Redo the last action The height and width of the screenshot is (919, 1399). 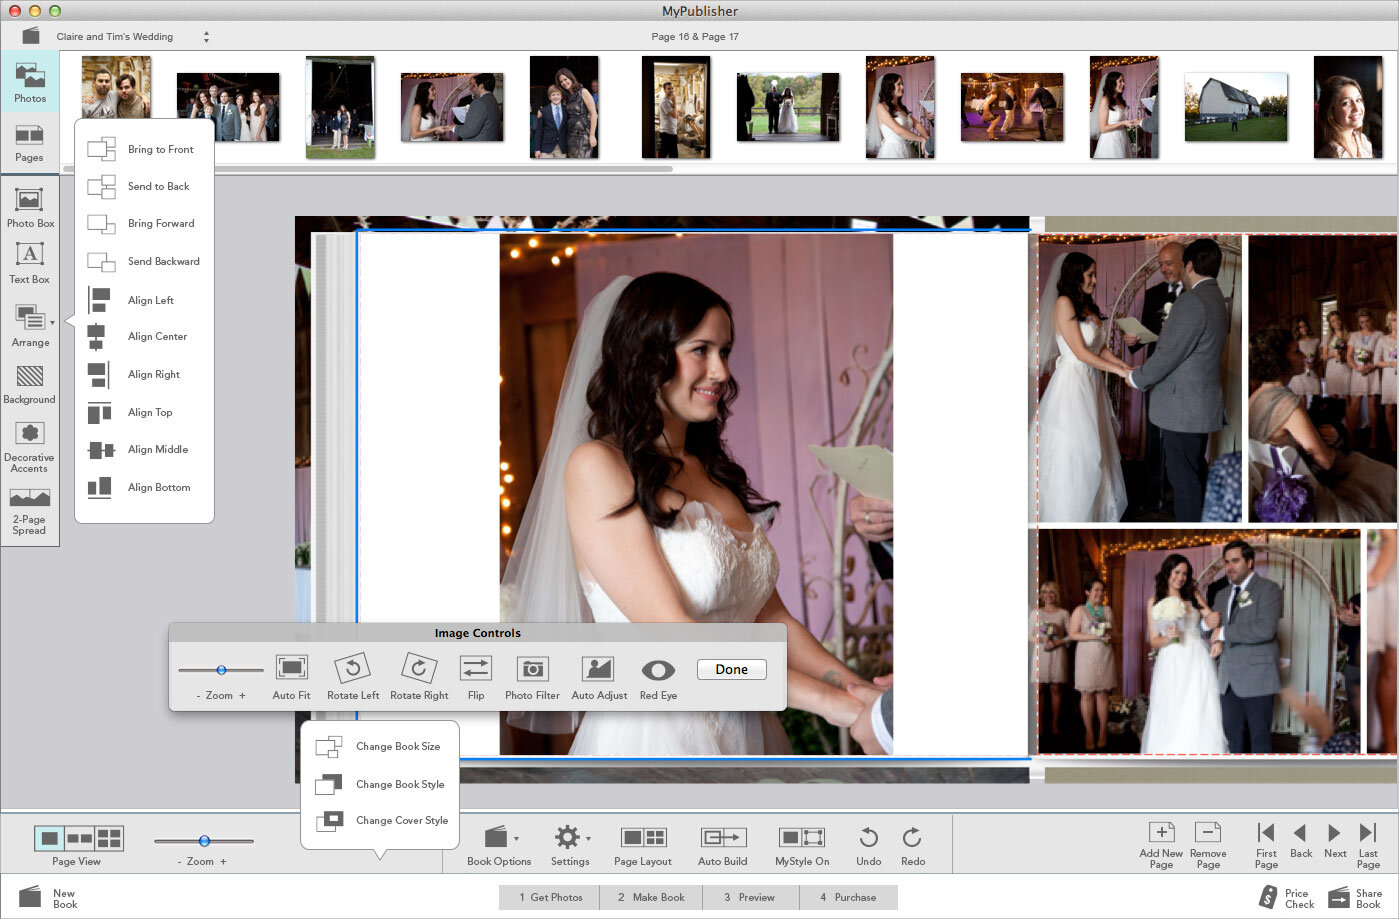pyautogui.click(x=913, y=845)
